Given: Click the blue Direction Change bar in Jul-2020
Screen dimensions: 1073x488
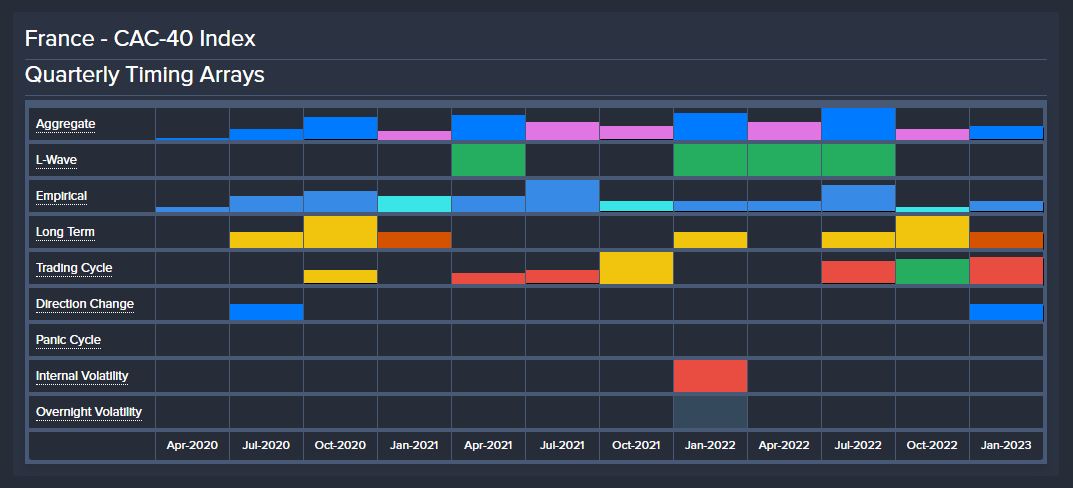Looking at the screenshot, I should [x=266, y=312].
